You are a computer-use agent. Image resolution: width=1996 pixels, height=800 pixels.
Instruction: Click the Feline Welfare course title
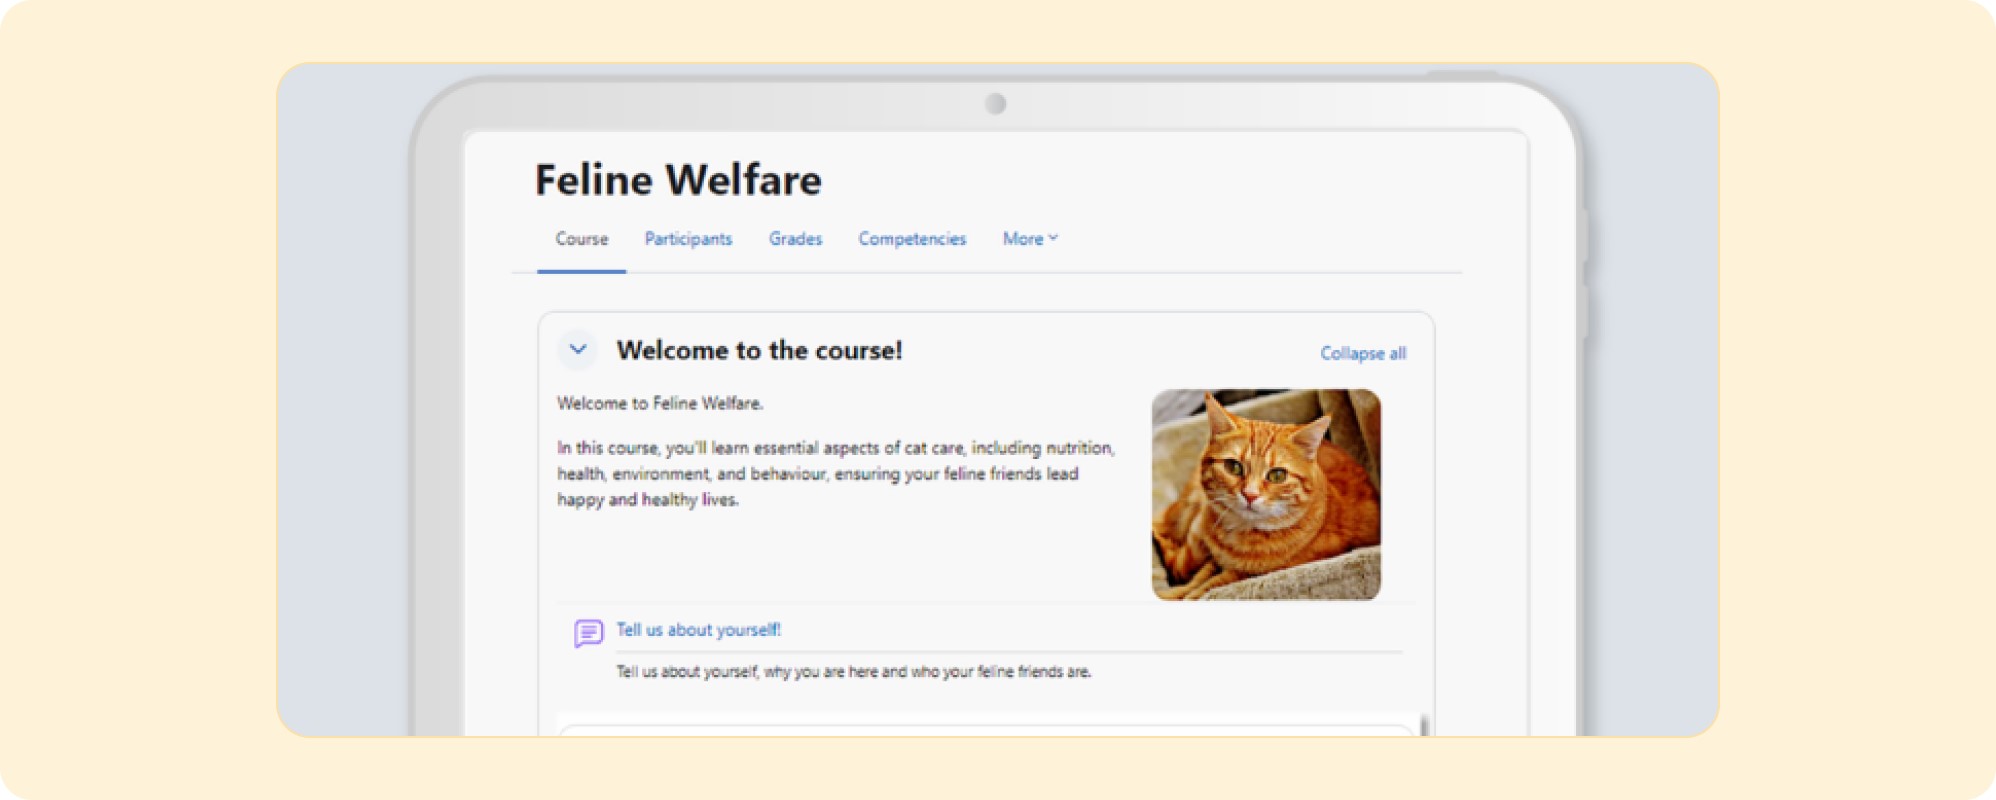(678, 180)
